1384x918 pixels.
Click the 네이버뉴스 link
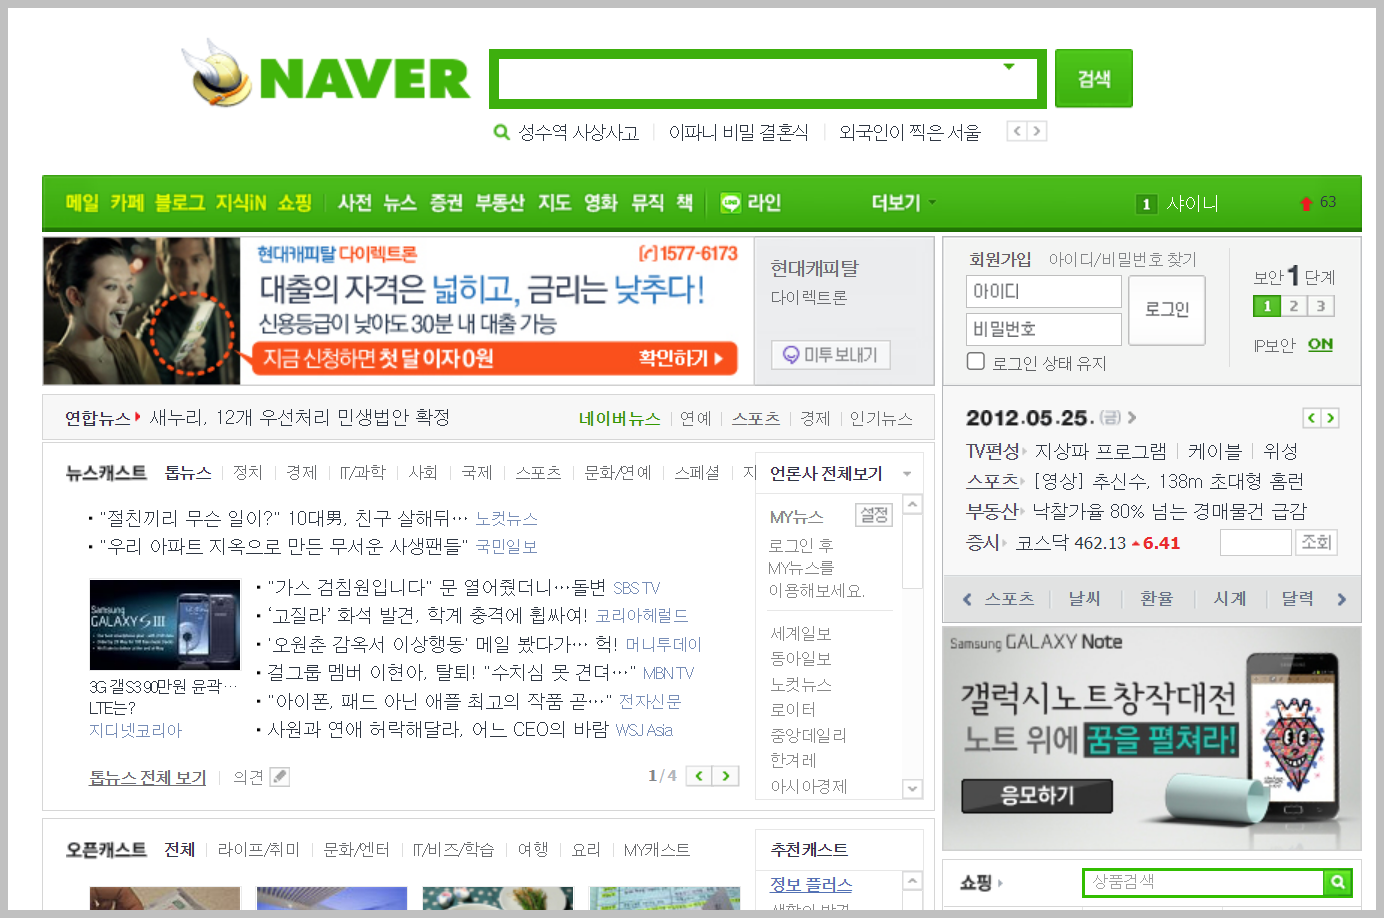[x=620, y=418]
